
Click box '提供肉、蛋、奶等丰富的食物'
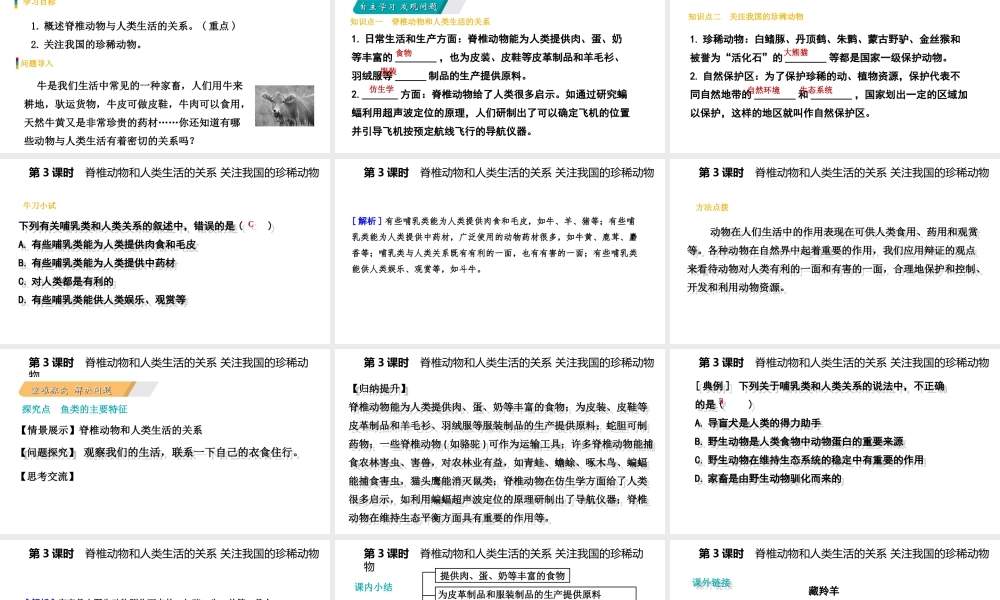[x=503, y=576]
